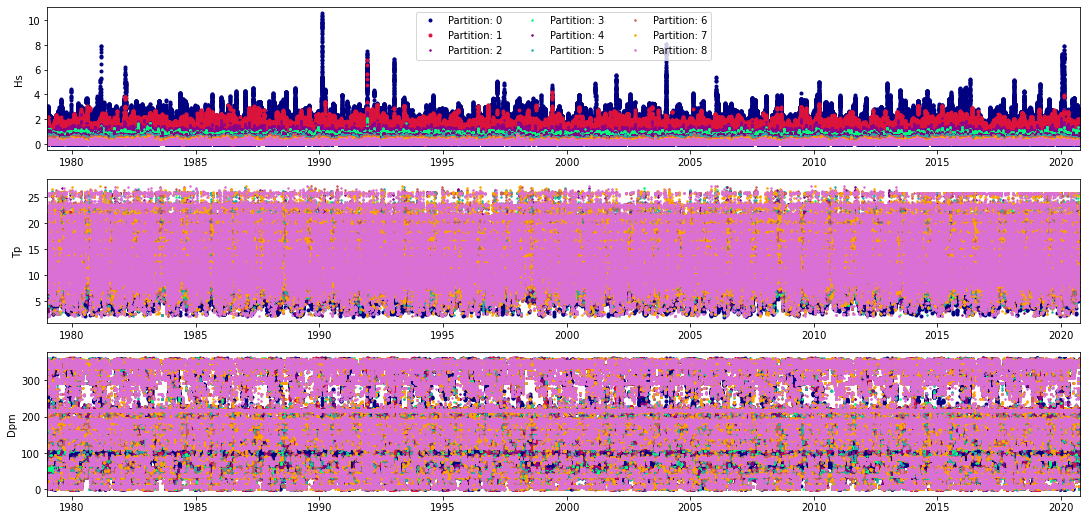Select the Partition: 2 legend label
1086x520 pixels.
click(474, 50)
